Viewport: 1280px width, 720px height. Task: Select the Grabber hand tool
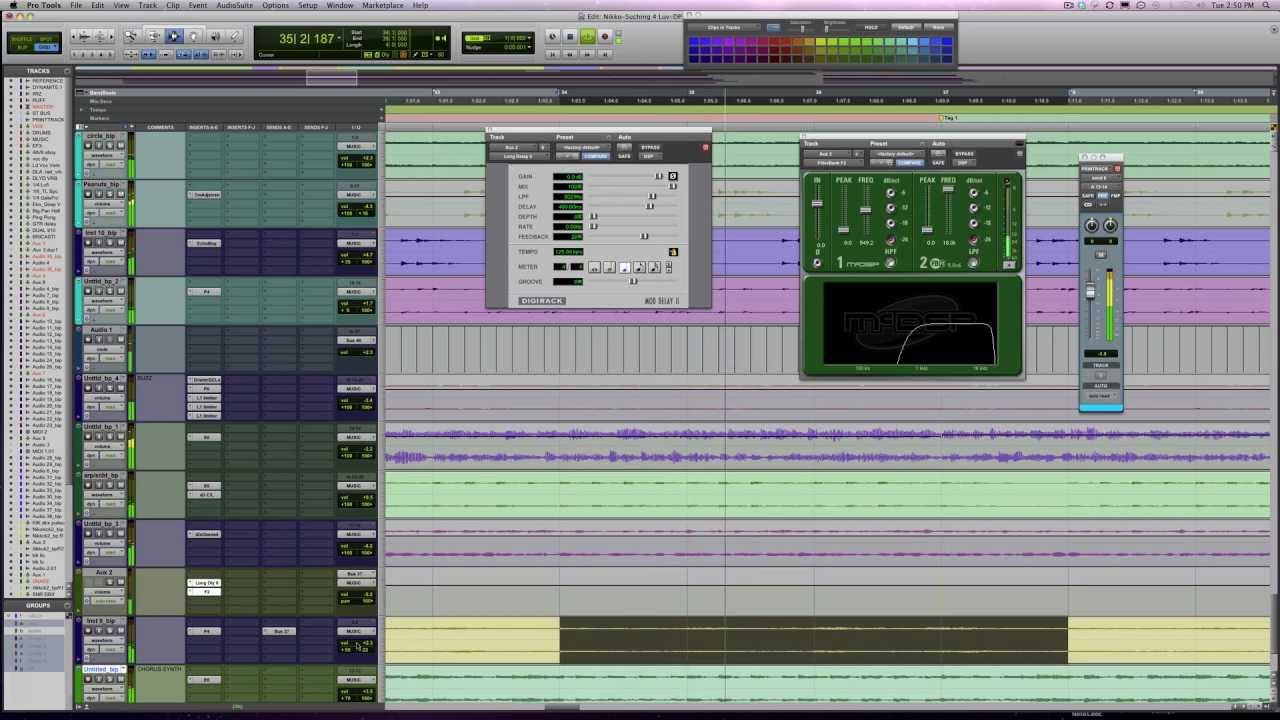(194, 37)
